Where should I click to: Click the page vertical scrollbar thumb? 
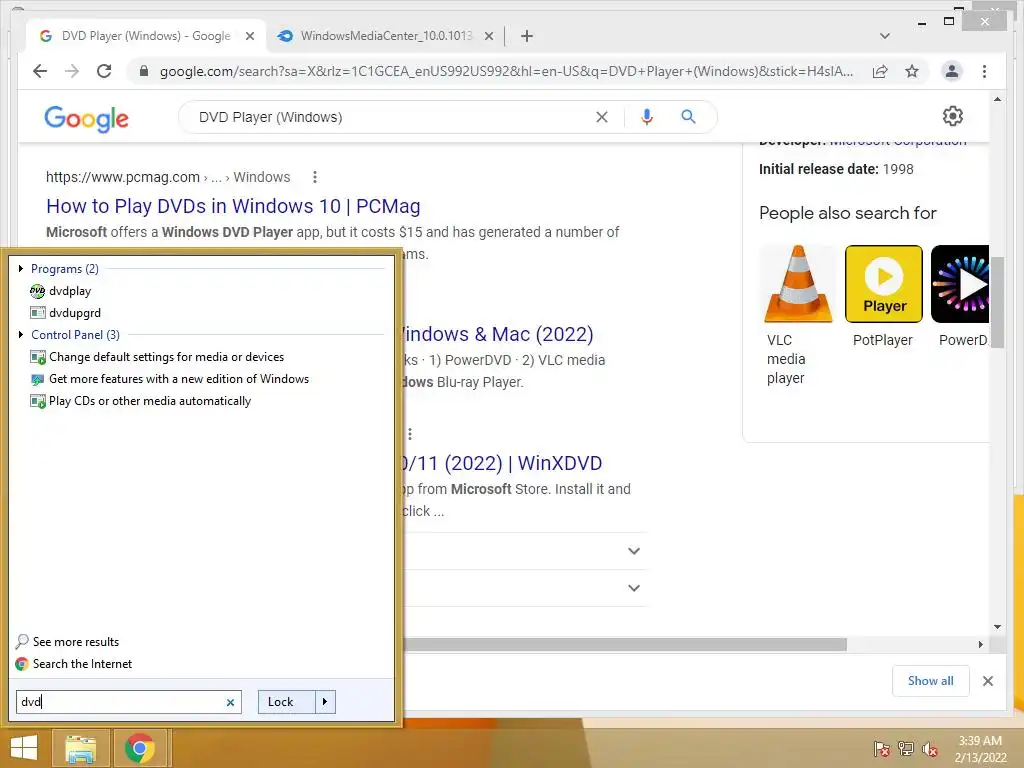(x=997, y=302)
